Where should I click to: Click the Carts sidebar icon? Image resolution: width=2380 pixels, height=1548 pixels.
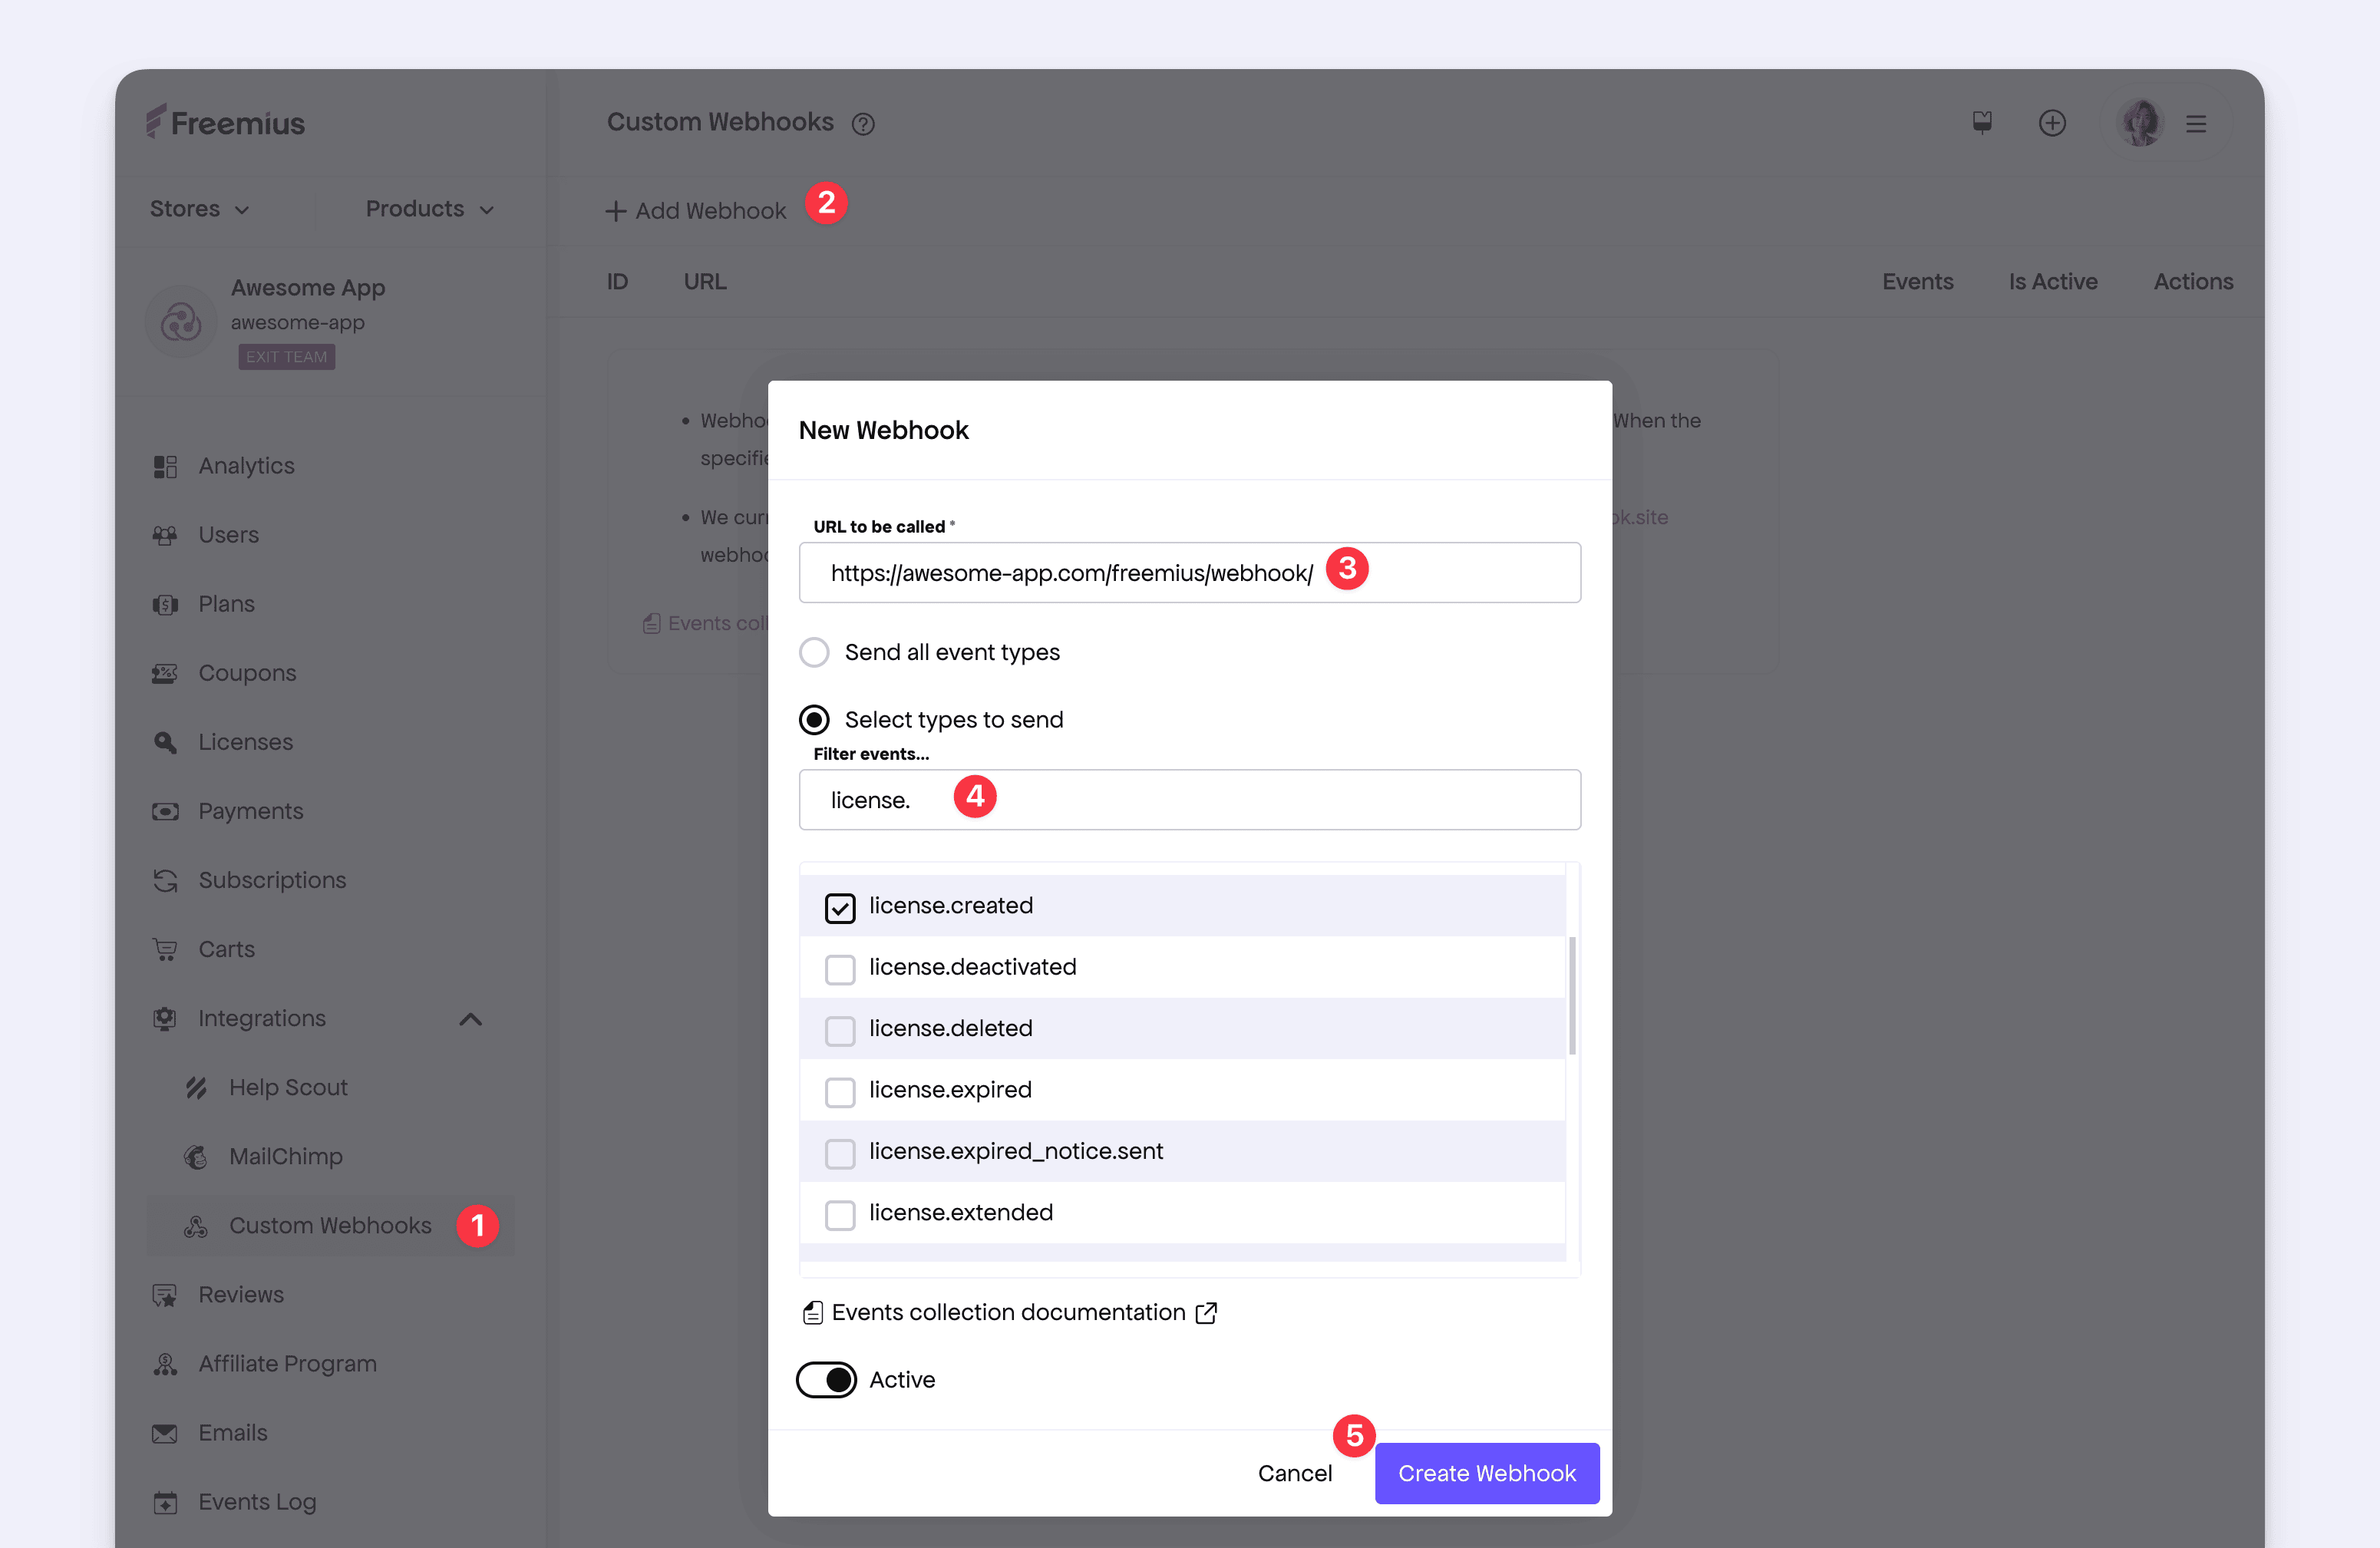[x=165, y=950]
